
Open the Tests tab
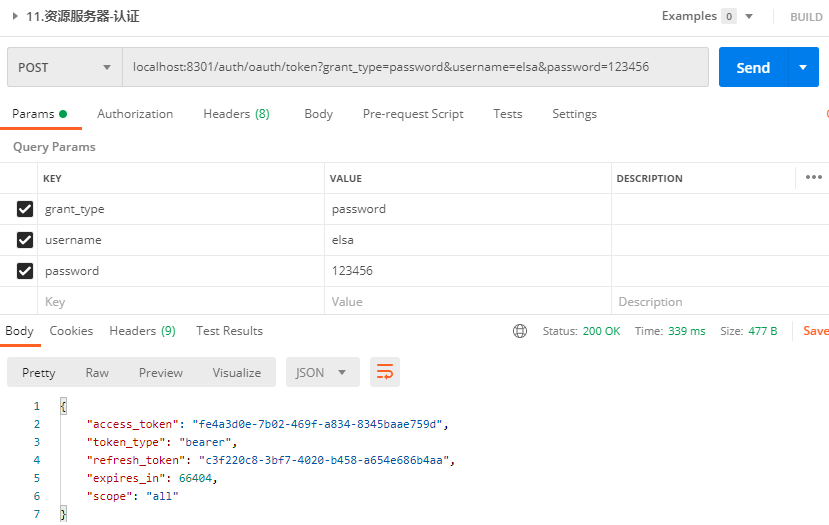coord(508,114)
